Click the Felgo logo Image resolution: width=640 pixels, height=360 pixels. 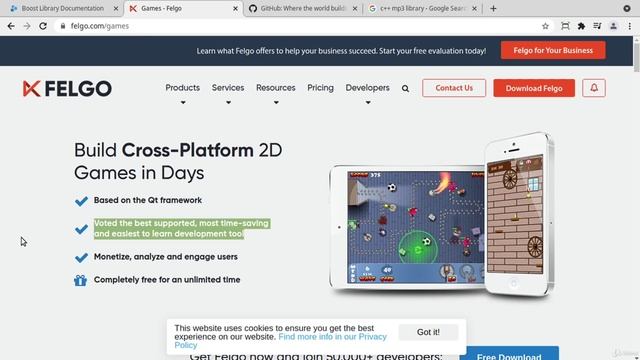(67, 89)
